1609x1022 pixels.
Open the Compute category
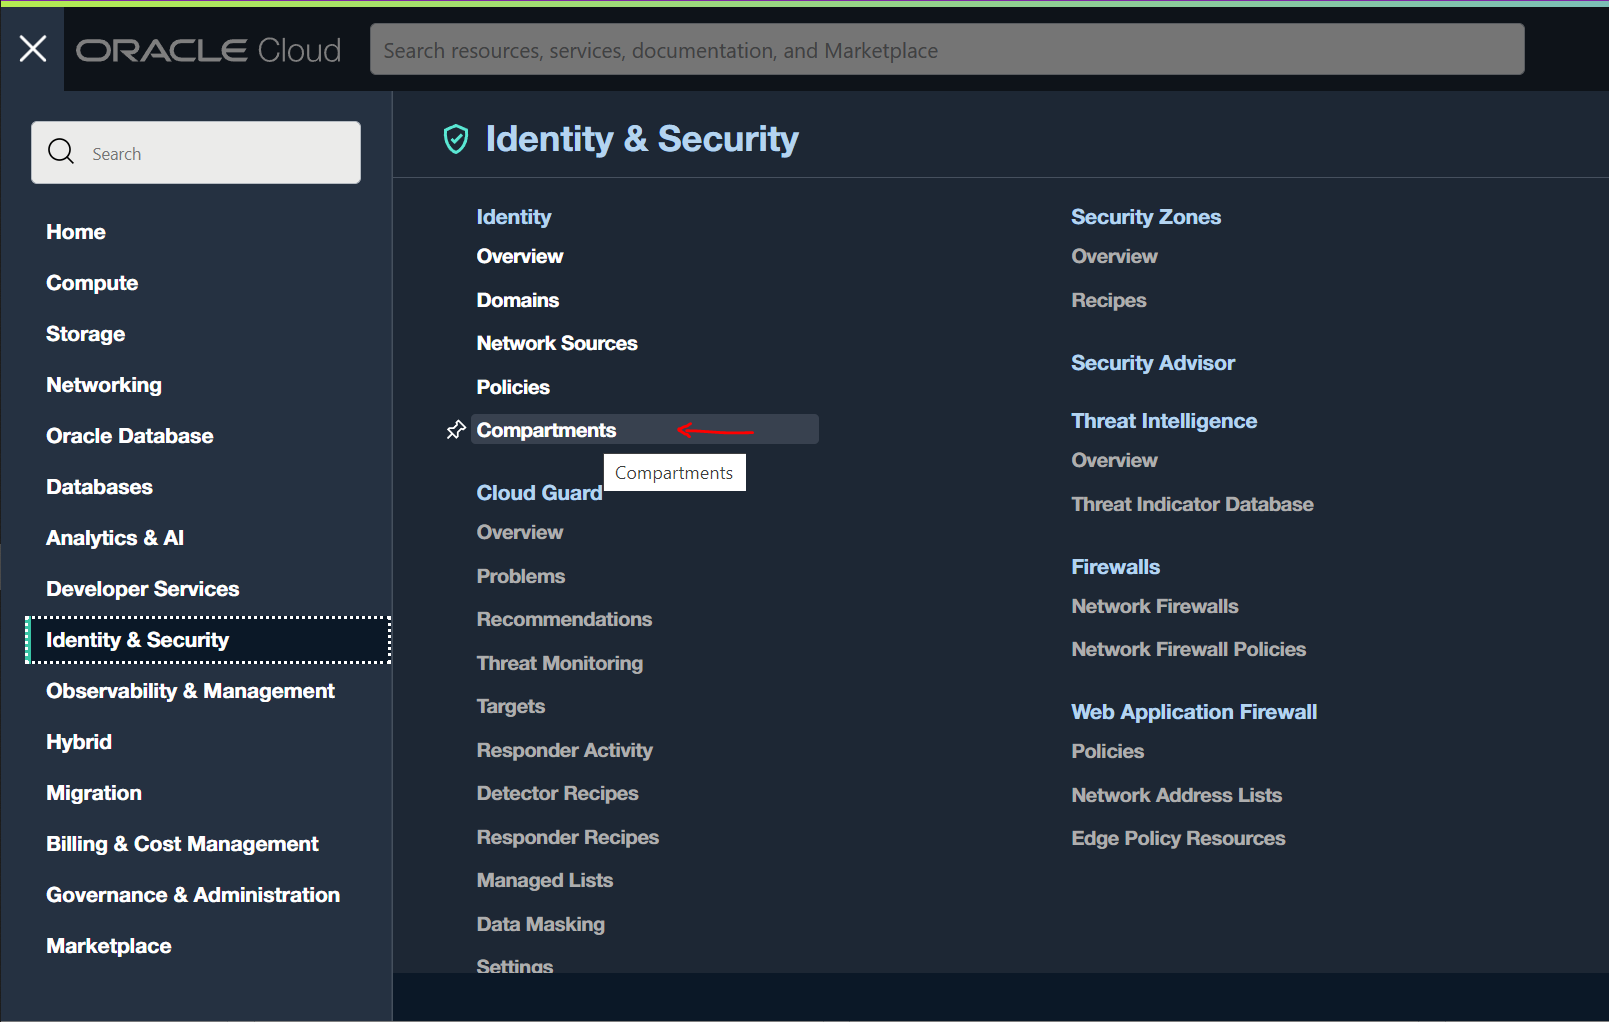click(92, 283)
